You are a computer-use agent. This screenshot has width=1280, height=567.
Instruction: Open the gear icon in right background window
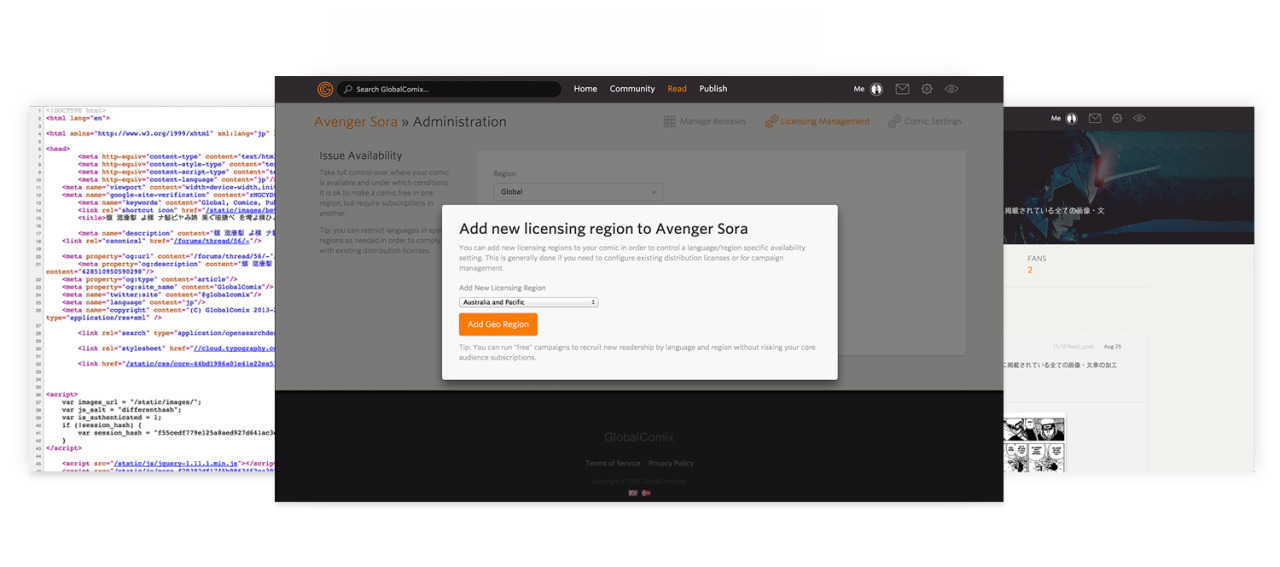[1117, 118]
